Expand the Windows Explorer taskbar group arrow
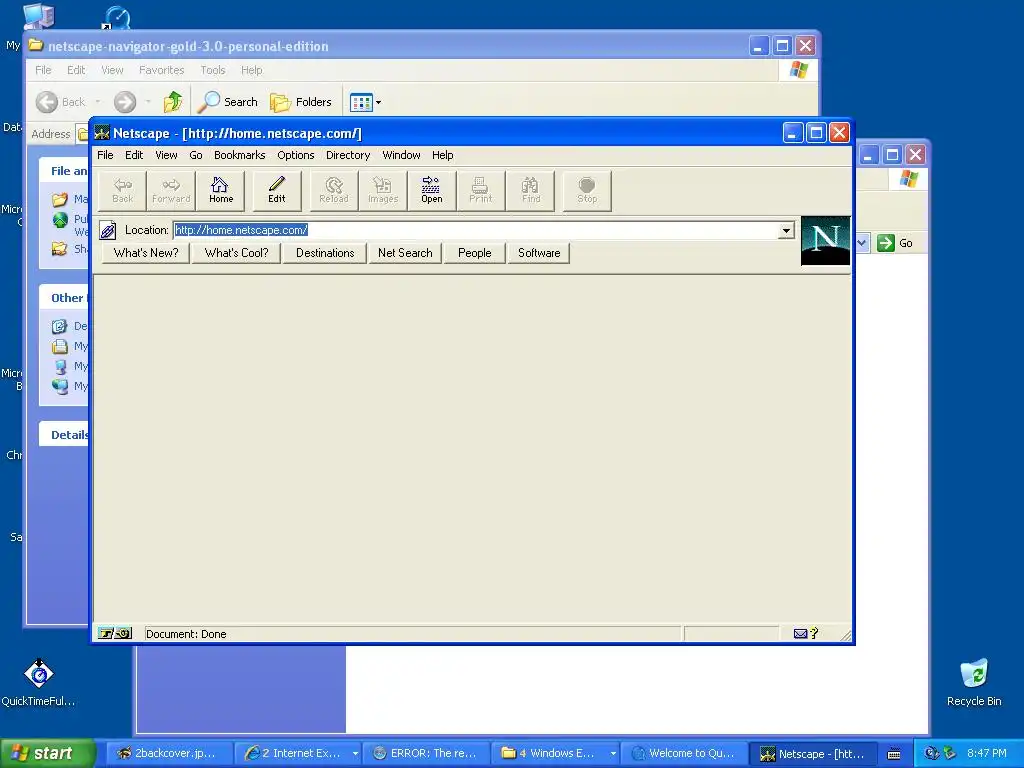The height and width of the screenshot is (768, 1024). pyautogui.click(x=613, y=754)
